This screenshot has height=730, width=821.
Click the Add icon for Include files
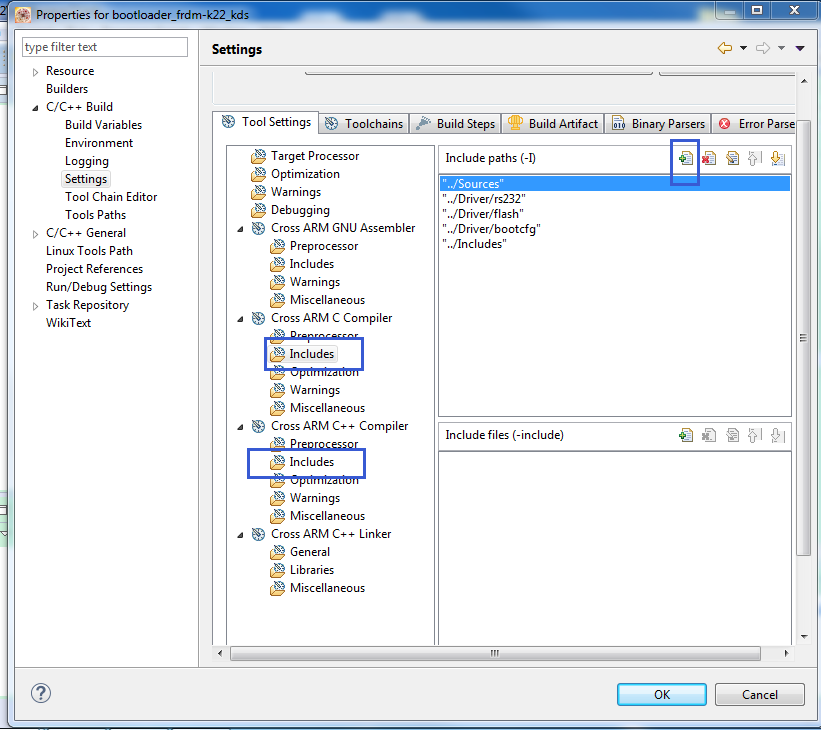tap(685, 435)
